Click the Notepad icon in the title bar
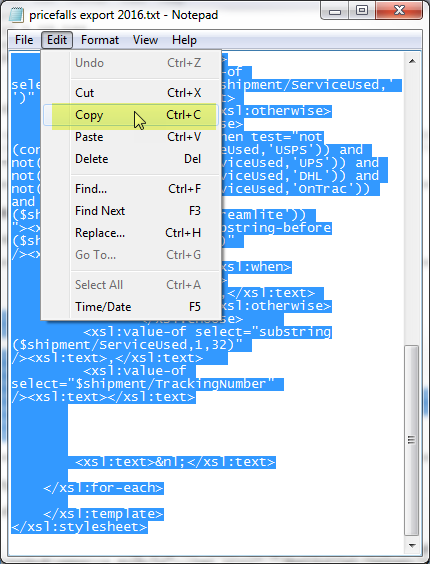Viewport: 430px width, 564px height. (16, 15)
